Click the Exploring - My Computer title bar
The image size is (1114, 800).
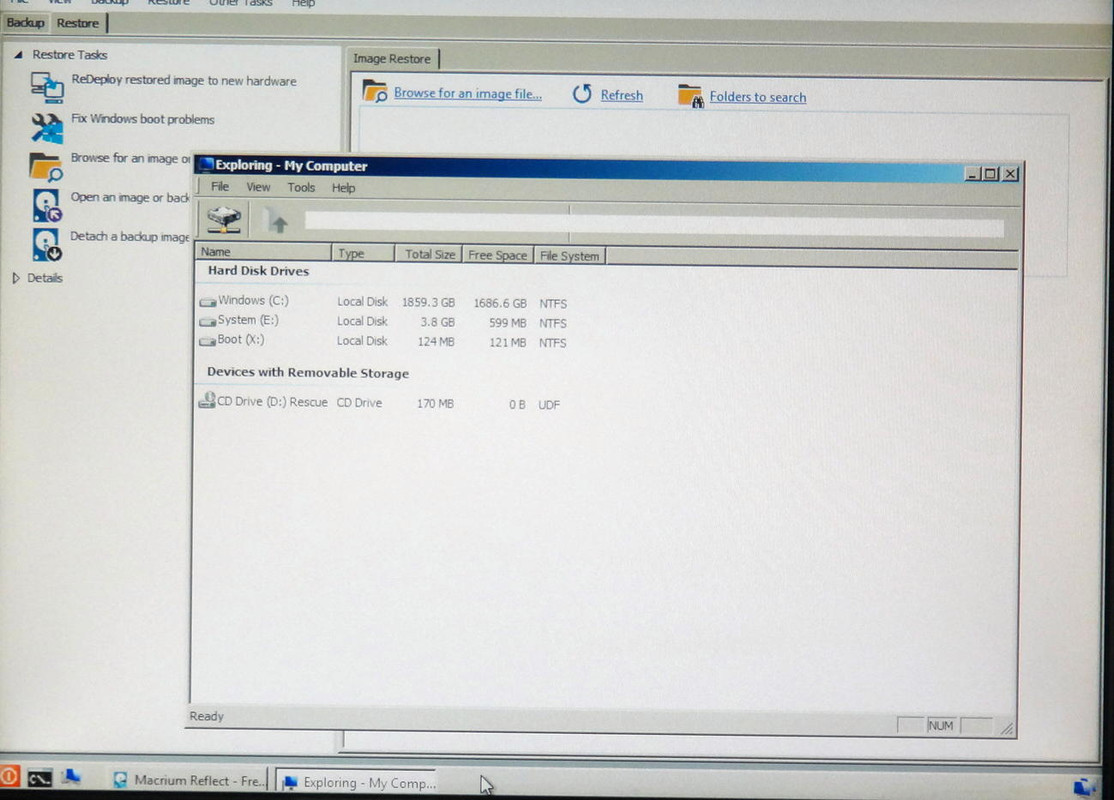click(x=579, y=168)
